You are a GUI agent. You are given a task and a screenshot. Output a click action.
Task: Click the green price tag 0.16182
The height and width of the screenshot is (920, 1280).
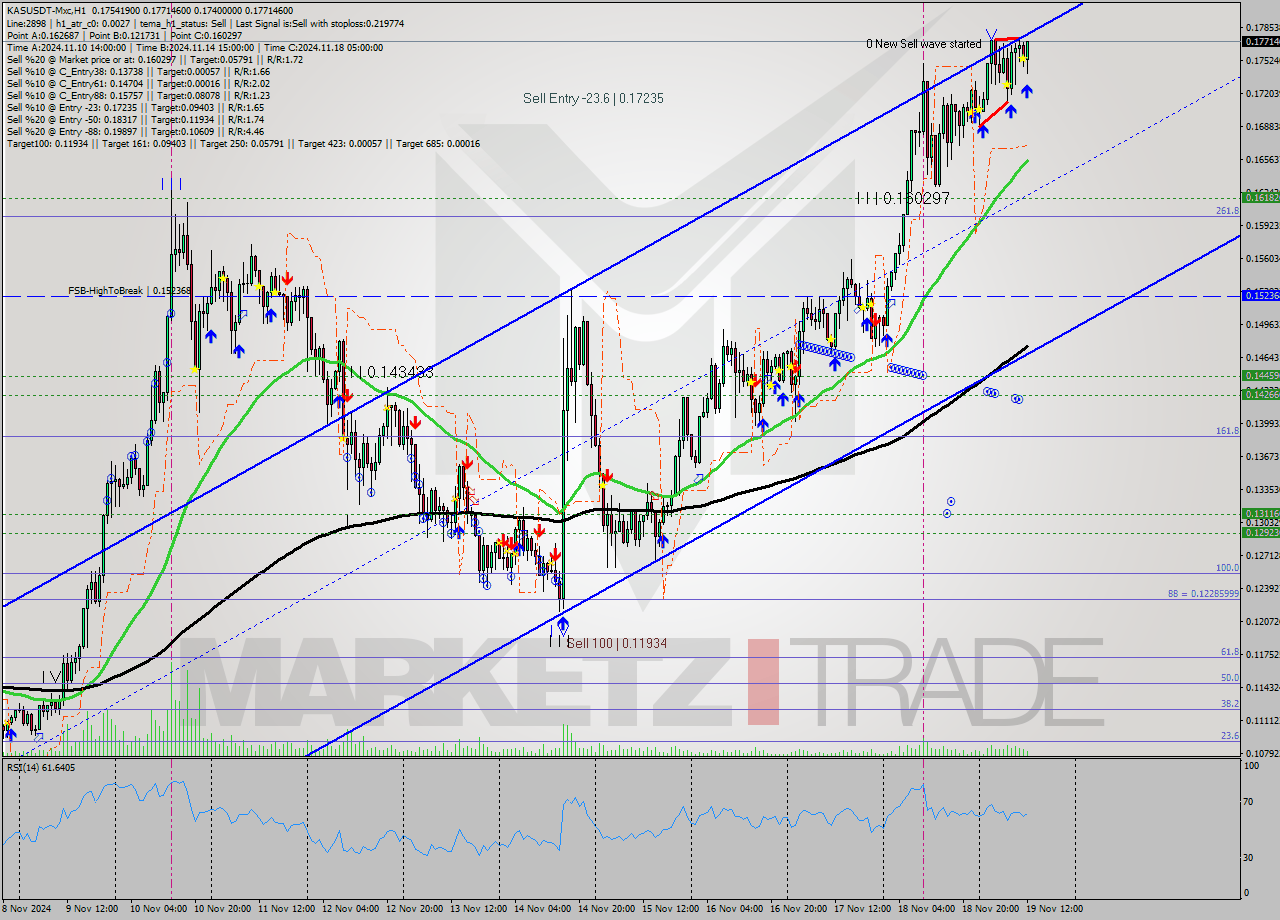[x=1260, y=197]
